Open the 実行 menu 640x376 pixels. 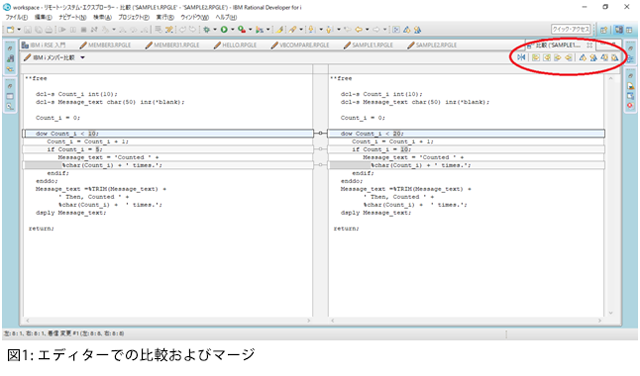(165, 17)
